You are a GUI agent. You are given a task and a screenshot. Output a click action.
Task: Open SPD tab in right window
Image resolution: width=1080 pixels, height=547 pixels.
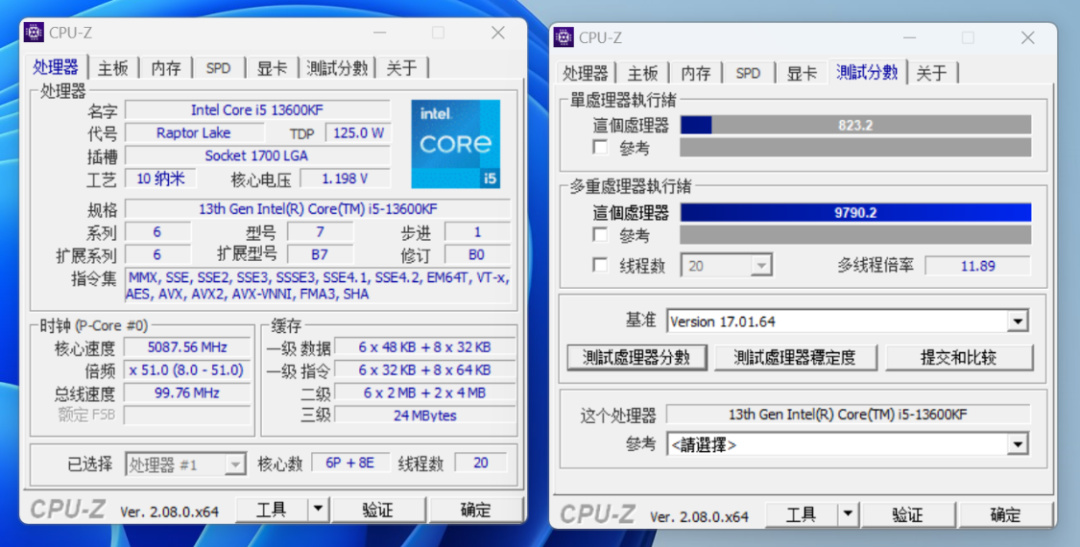748,73
